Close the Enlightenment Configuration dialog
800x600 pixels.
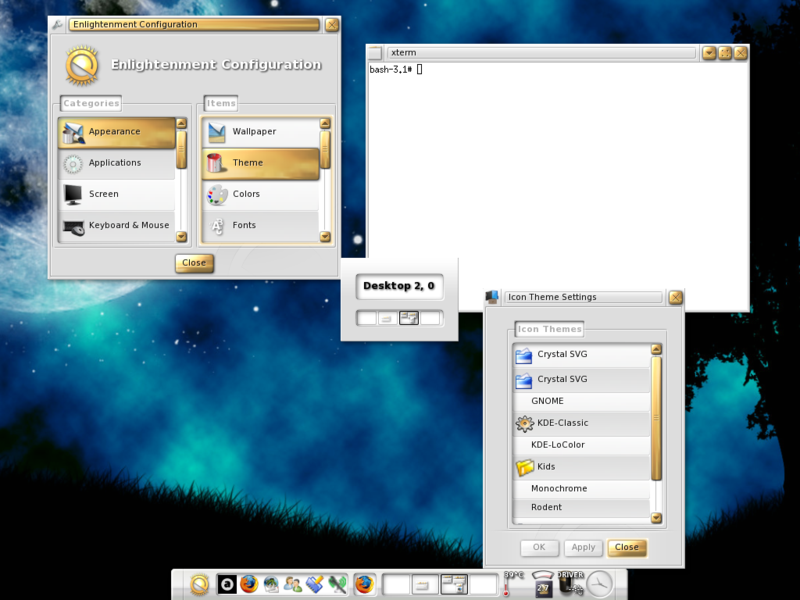pyautogui.click(x=194, y=263)
